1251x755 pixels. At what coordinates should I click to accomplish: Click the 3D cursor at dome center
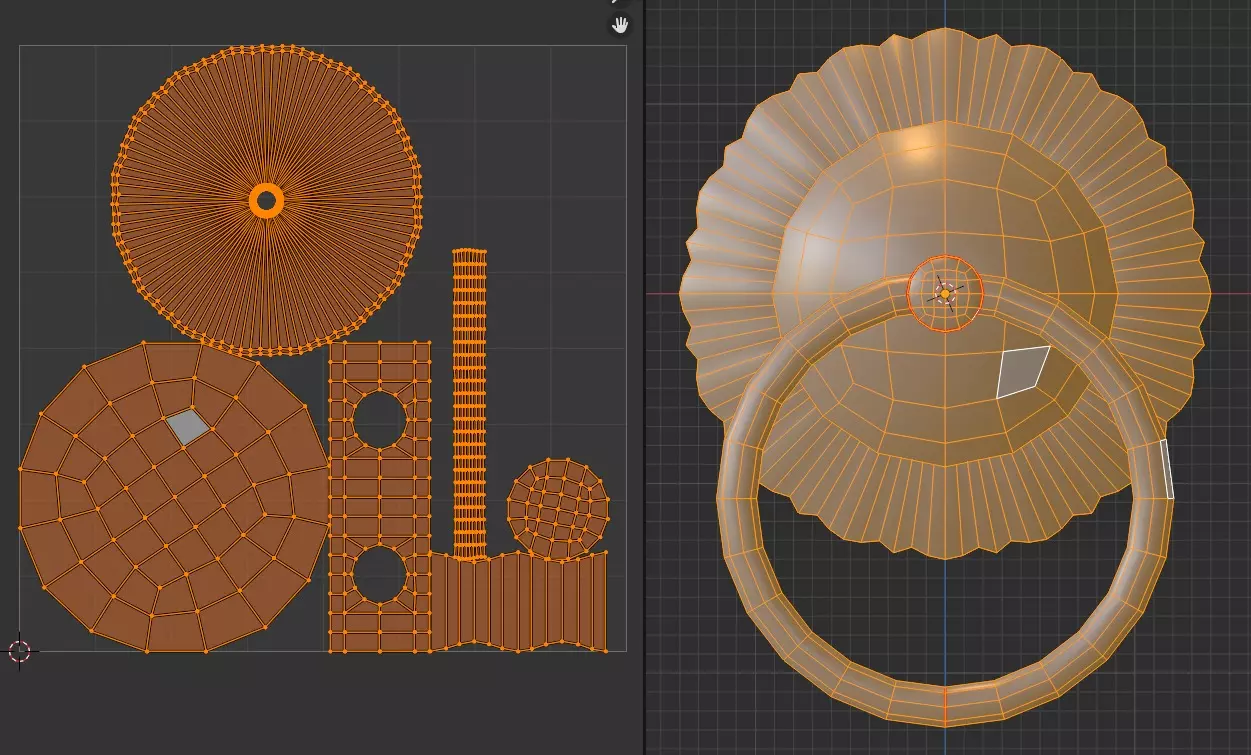[945, 293]
